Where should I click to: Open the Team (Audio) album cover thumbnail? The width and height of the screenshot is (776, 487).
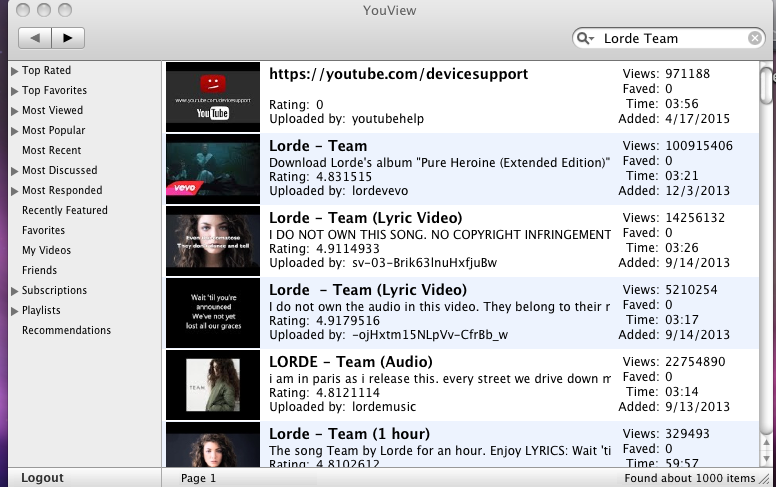coord(213,385)
